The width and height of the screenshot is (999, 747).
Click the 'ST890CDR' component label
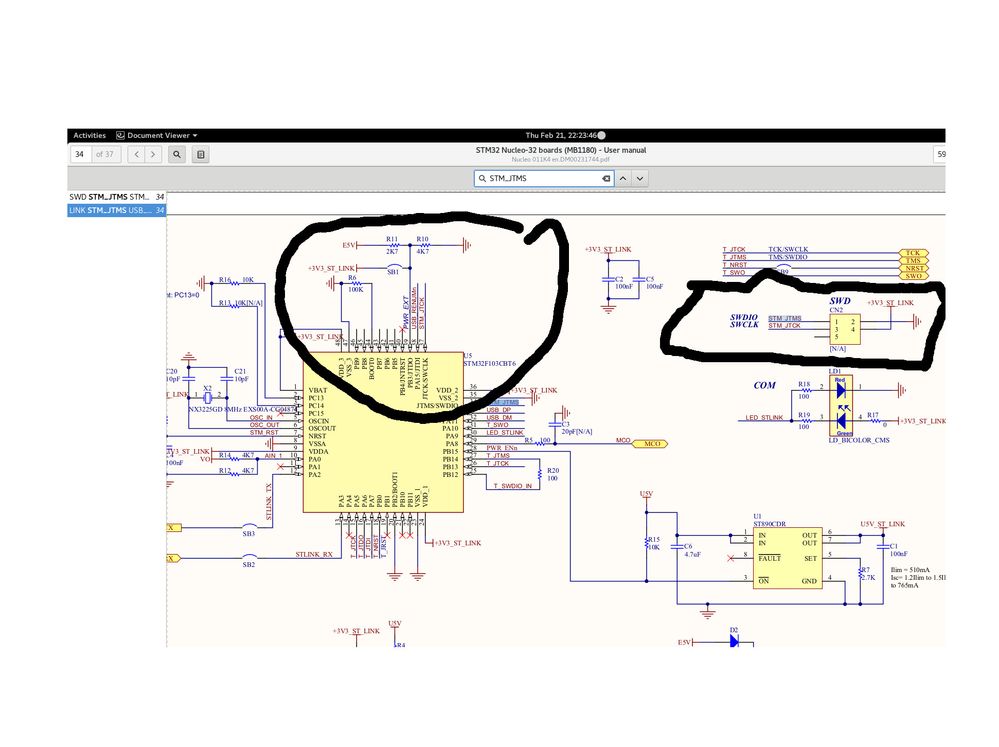pyautogui.click(x=770, y=524)
